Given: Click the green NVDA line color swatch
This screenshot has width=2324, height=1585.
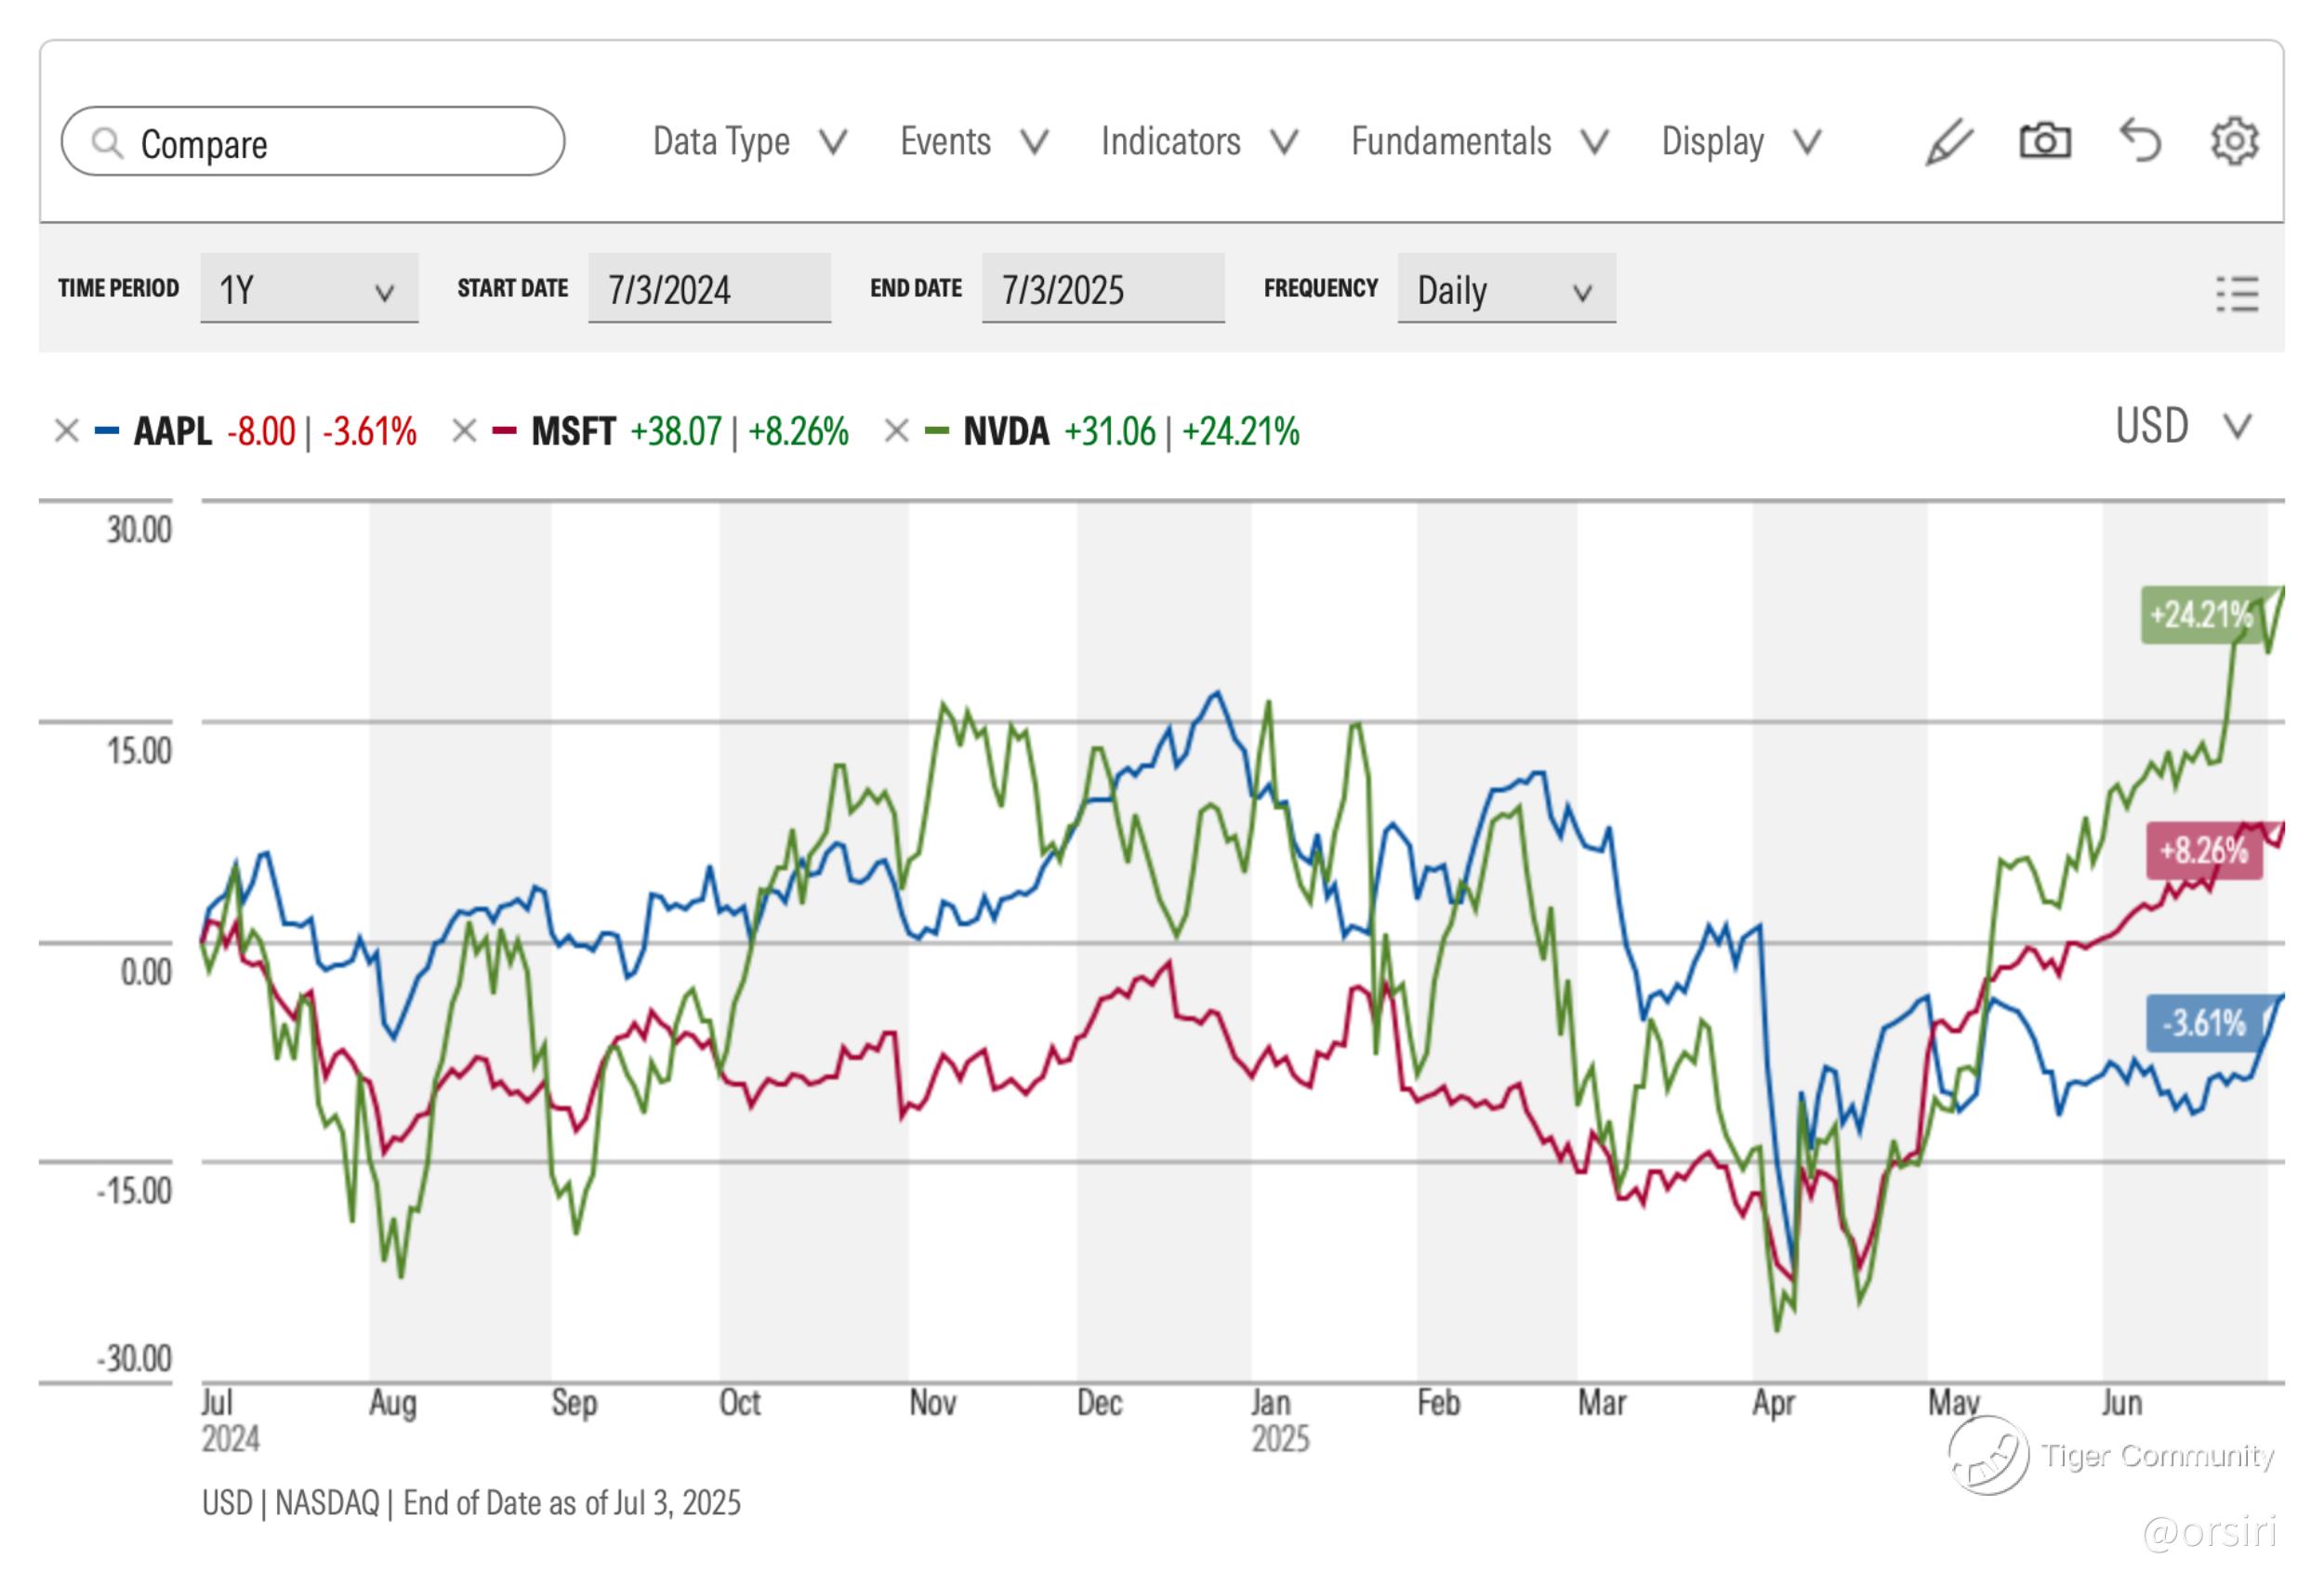Looking at the screenshot, I should tap(937, 431).
